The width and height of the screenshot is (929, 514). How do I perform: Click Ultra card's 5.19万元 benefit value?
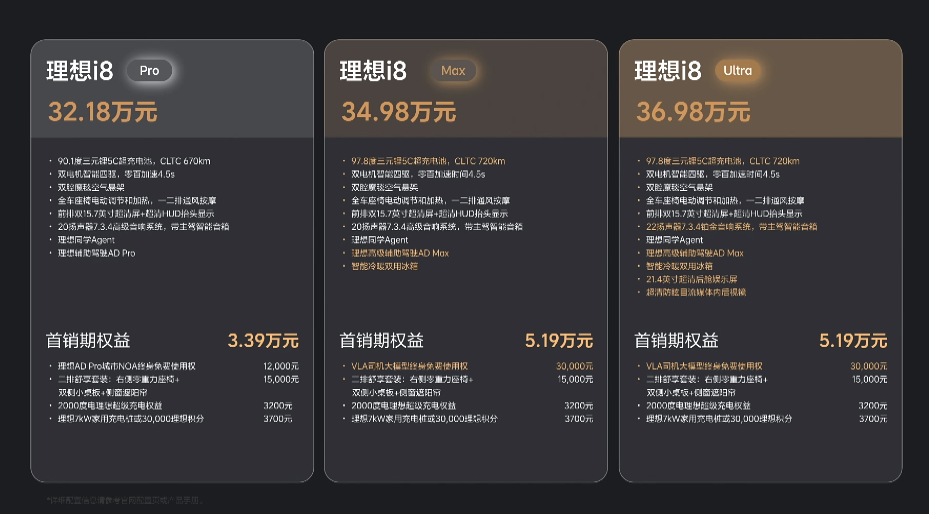coord(853,340)
